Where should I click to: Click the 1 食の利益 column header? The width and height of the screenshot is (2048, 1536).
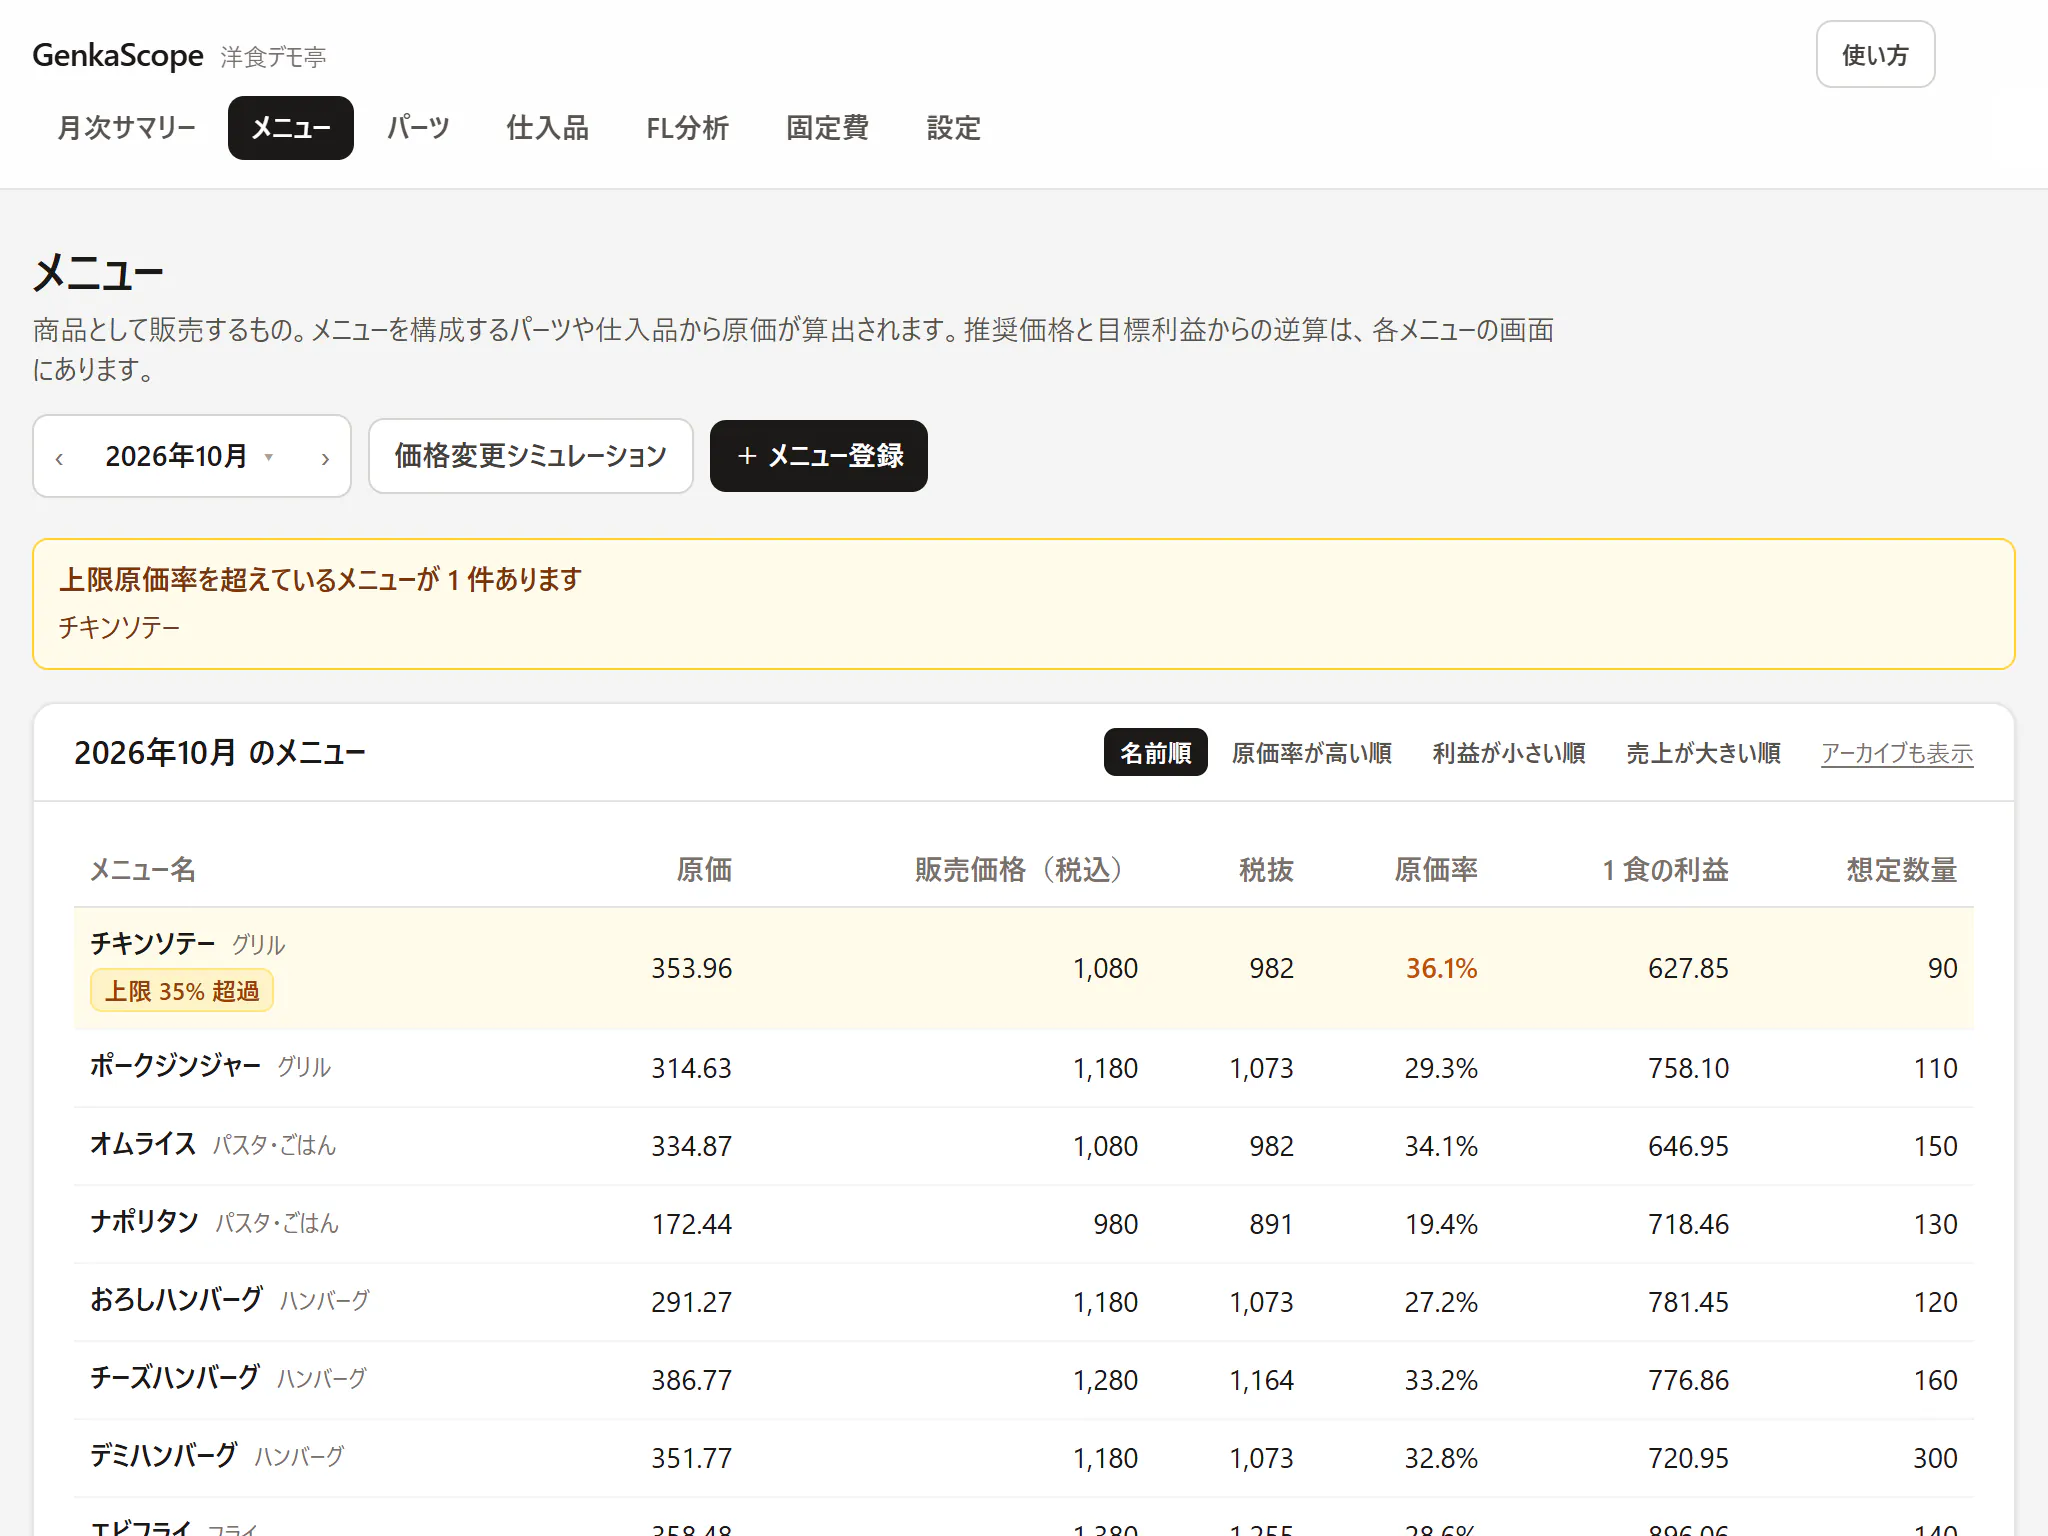1665,870
